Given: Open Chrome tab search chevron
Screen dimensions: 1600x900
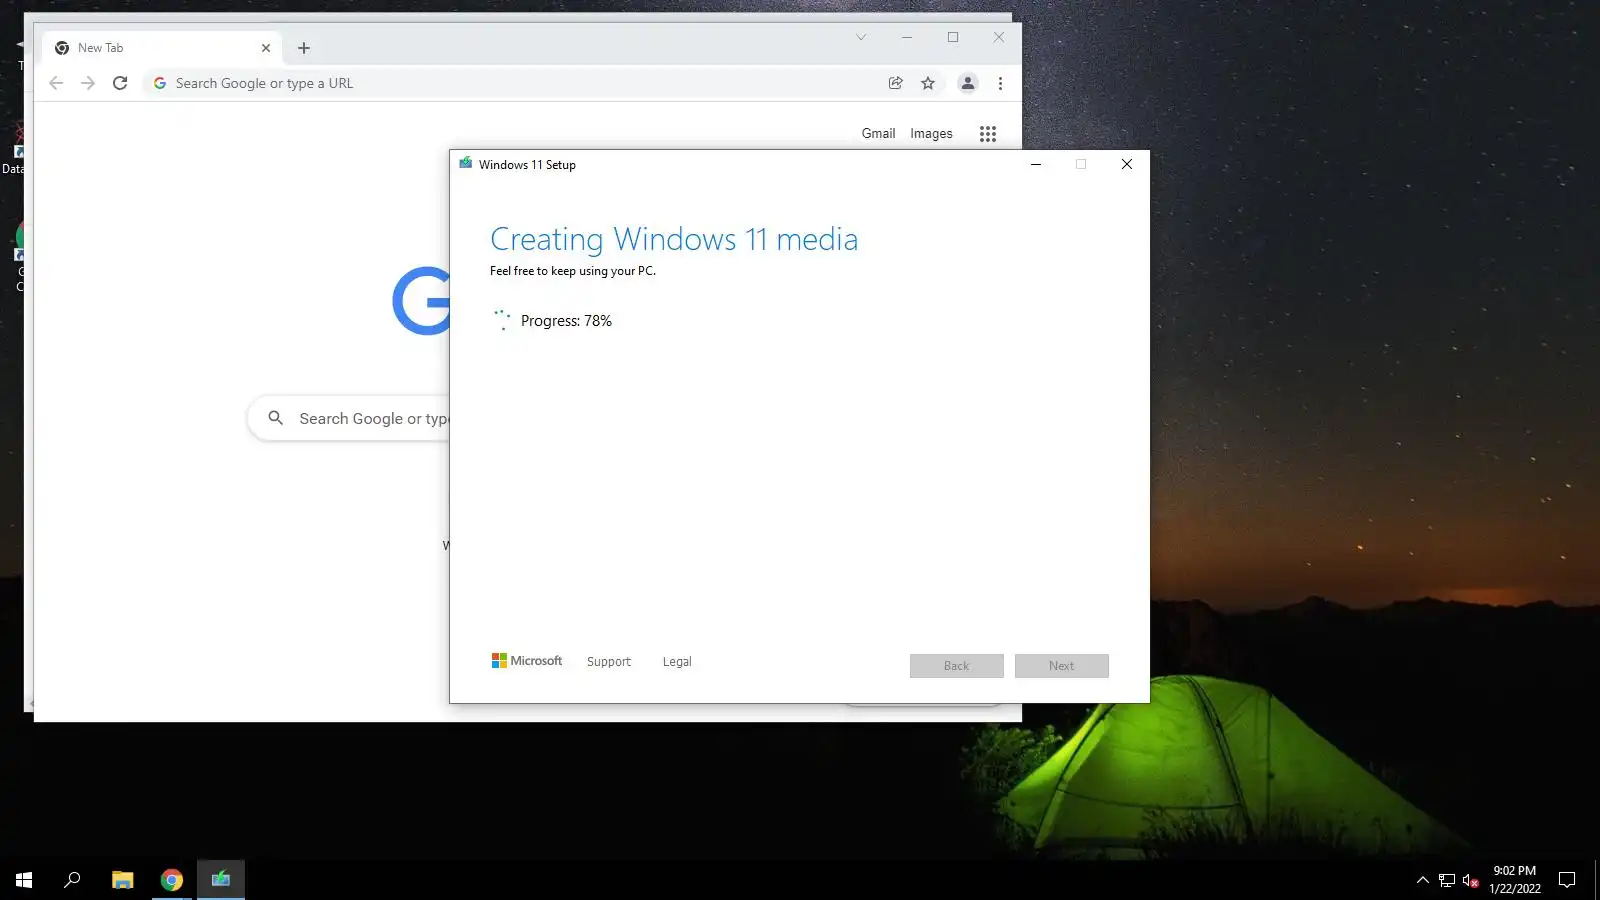Looking at the screenshot, I should pyautogui.click(x=861, y=37).
